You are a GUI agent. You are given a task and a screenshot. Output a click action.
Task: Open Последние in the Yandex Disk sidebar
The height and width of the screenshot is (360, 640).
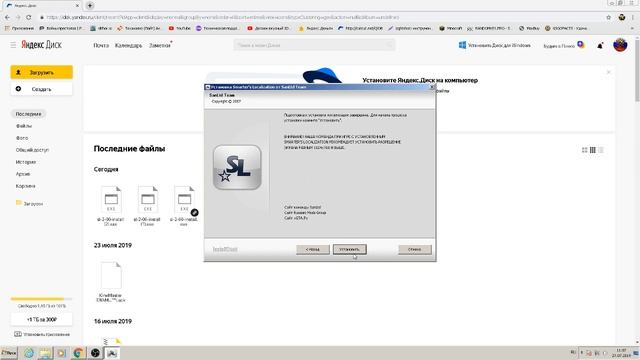(x=28, y=114)
